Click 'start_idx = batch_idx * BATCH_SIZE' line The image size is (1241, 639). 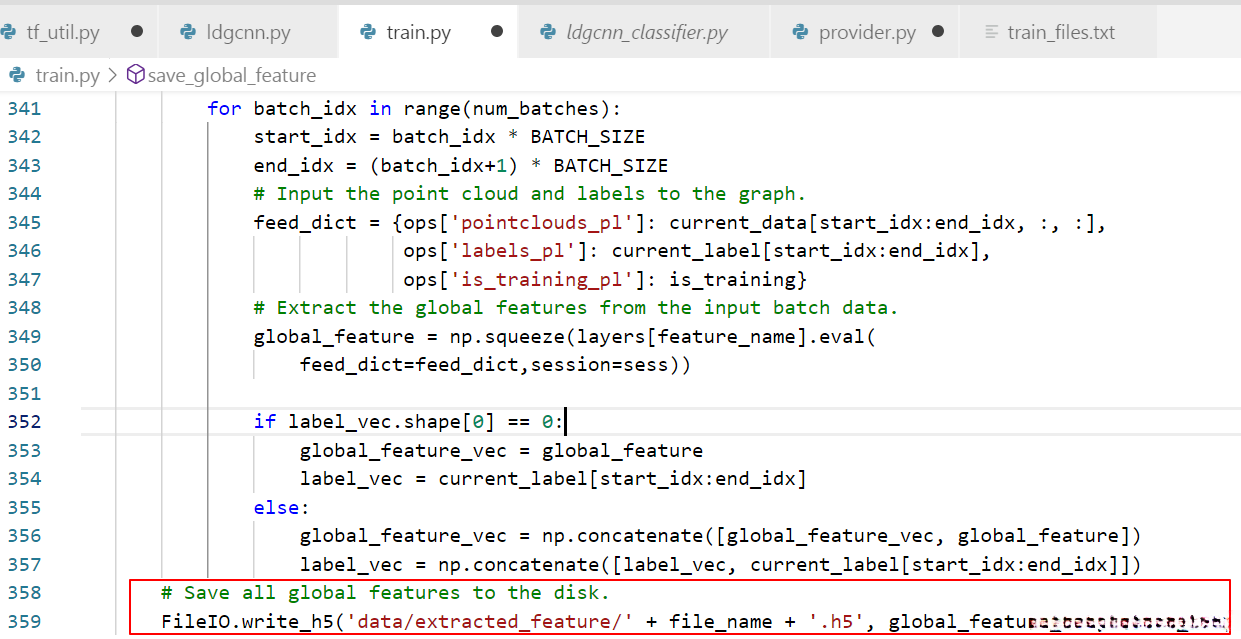[449, 137]
